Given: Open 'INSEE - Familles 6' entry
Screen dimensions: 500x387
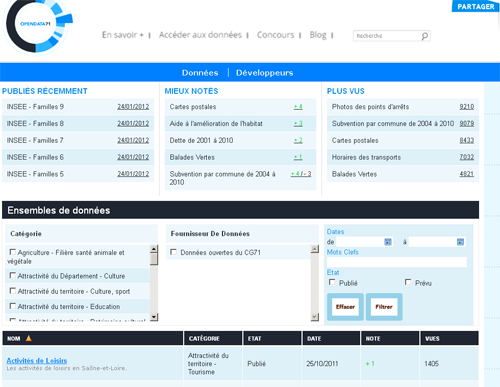Looking at the screenshot, I should [x=35, y=157].
